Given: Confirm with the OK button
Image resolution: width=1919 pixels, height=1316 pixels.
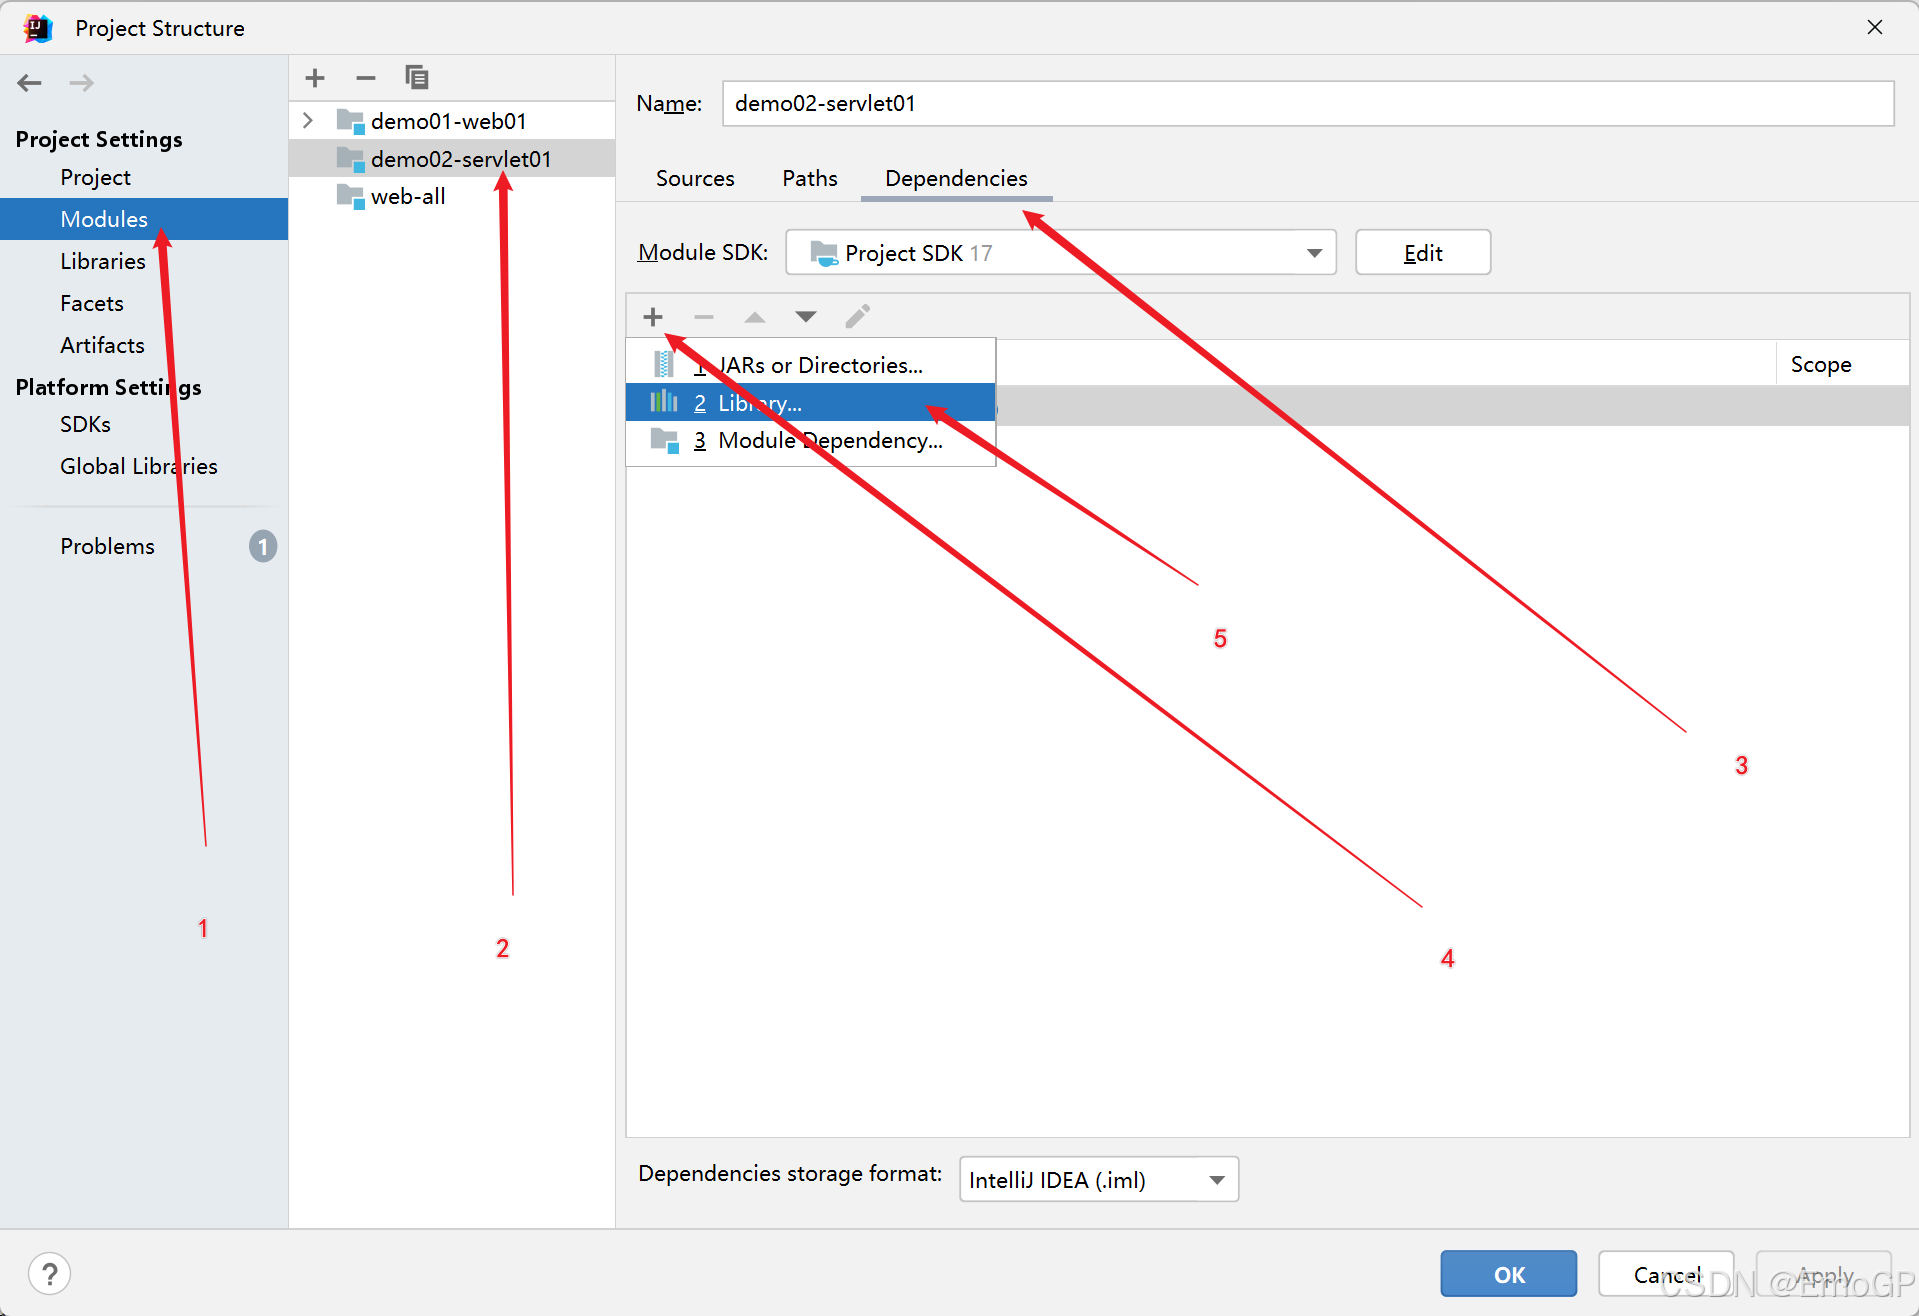Looking at the screenshot, I should coord(1509,1274).
